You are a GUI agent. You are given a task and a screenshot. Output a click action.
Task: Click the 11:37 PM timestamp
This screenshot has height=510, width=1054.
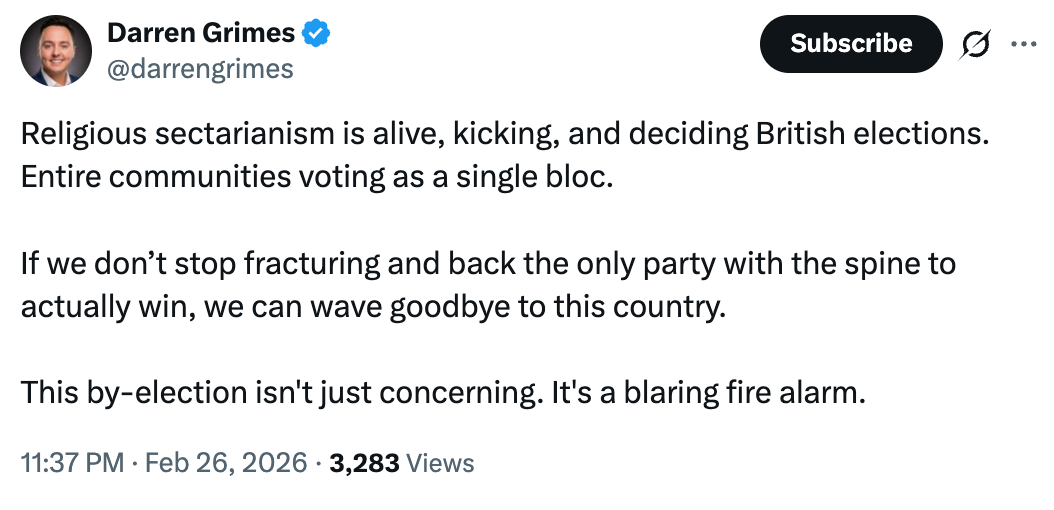pyautogui.click(x=72, y=463)
